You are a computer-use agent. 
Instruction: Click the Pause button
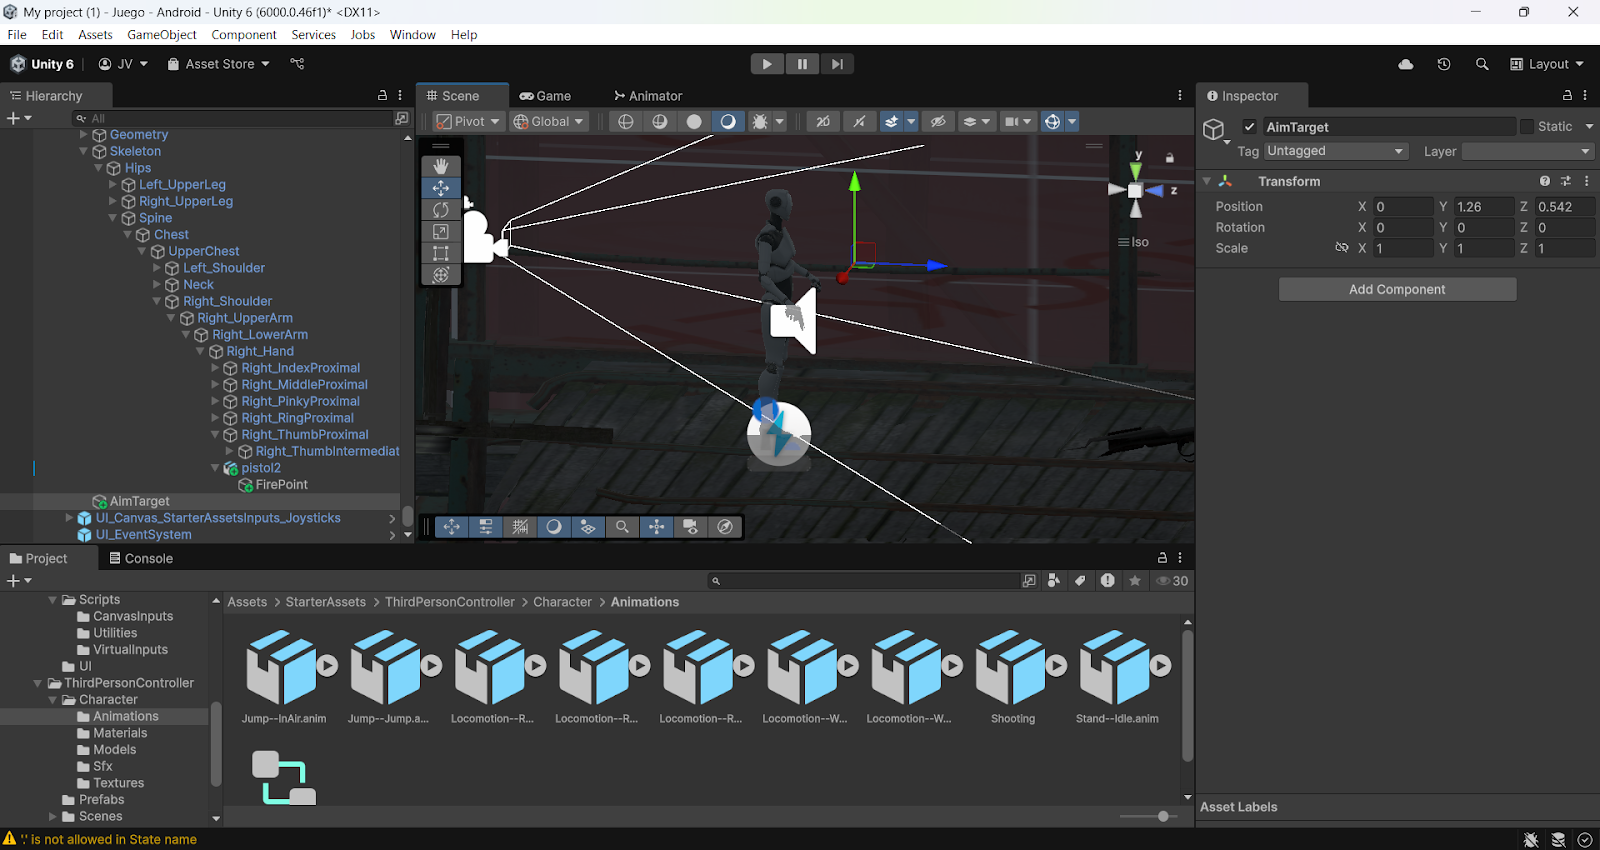[802, 64]
